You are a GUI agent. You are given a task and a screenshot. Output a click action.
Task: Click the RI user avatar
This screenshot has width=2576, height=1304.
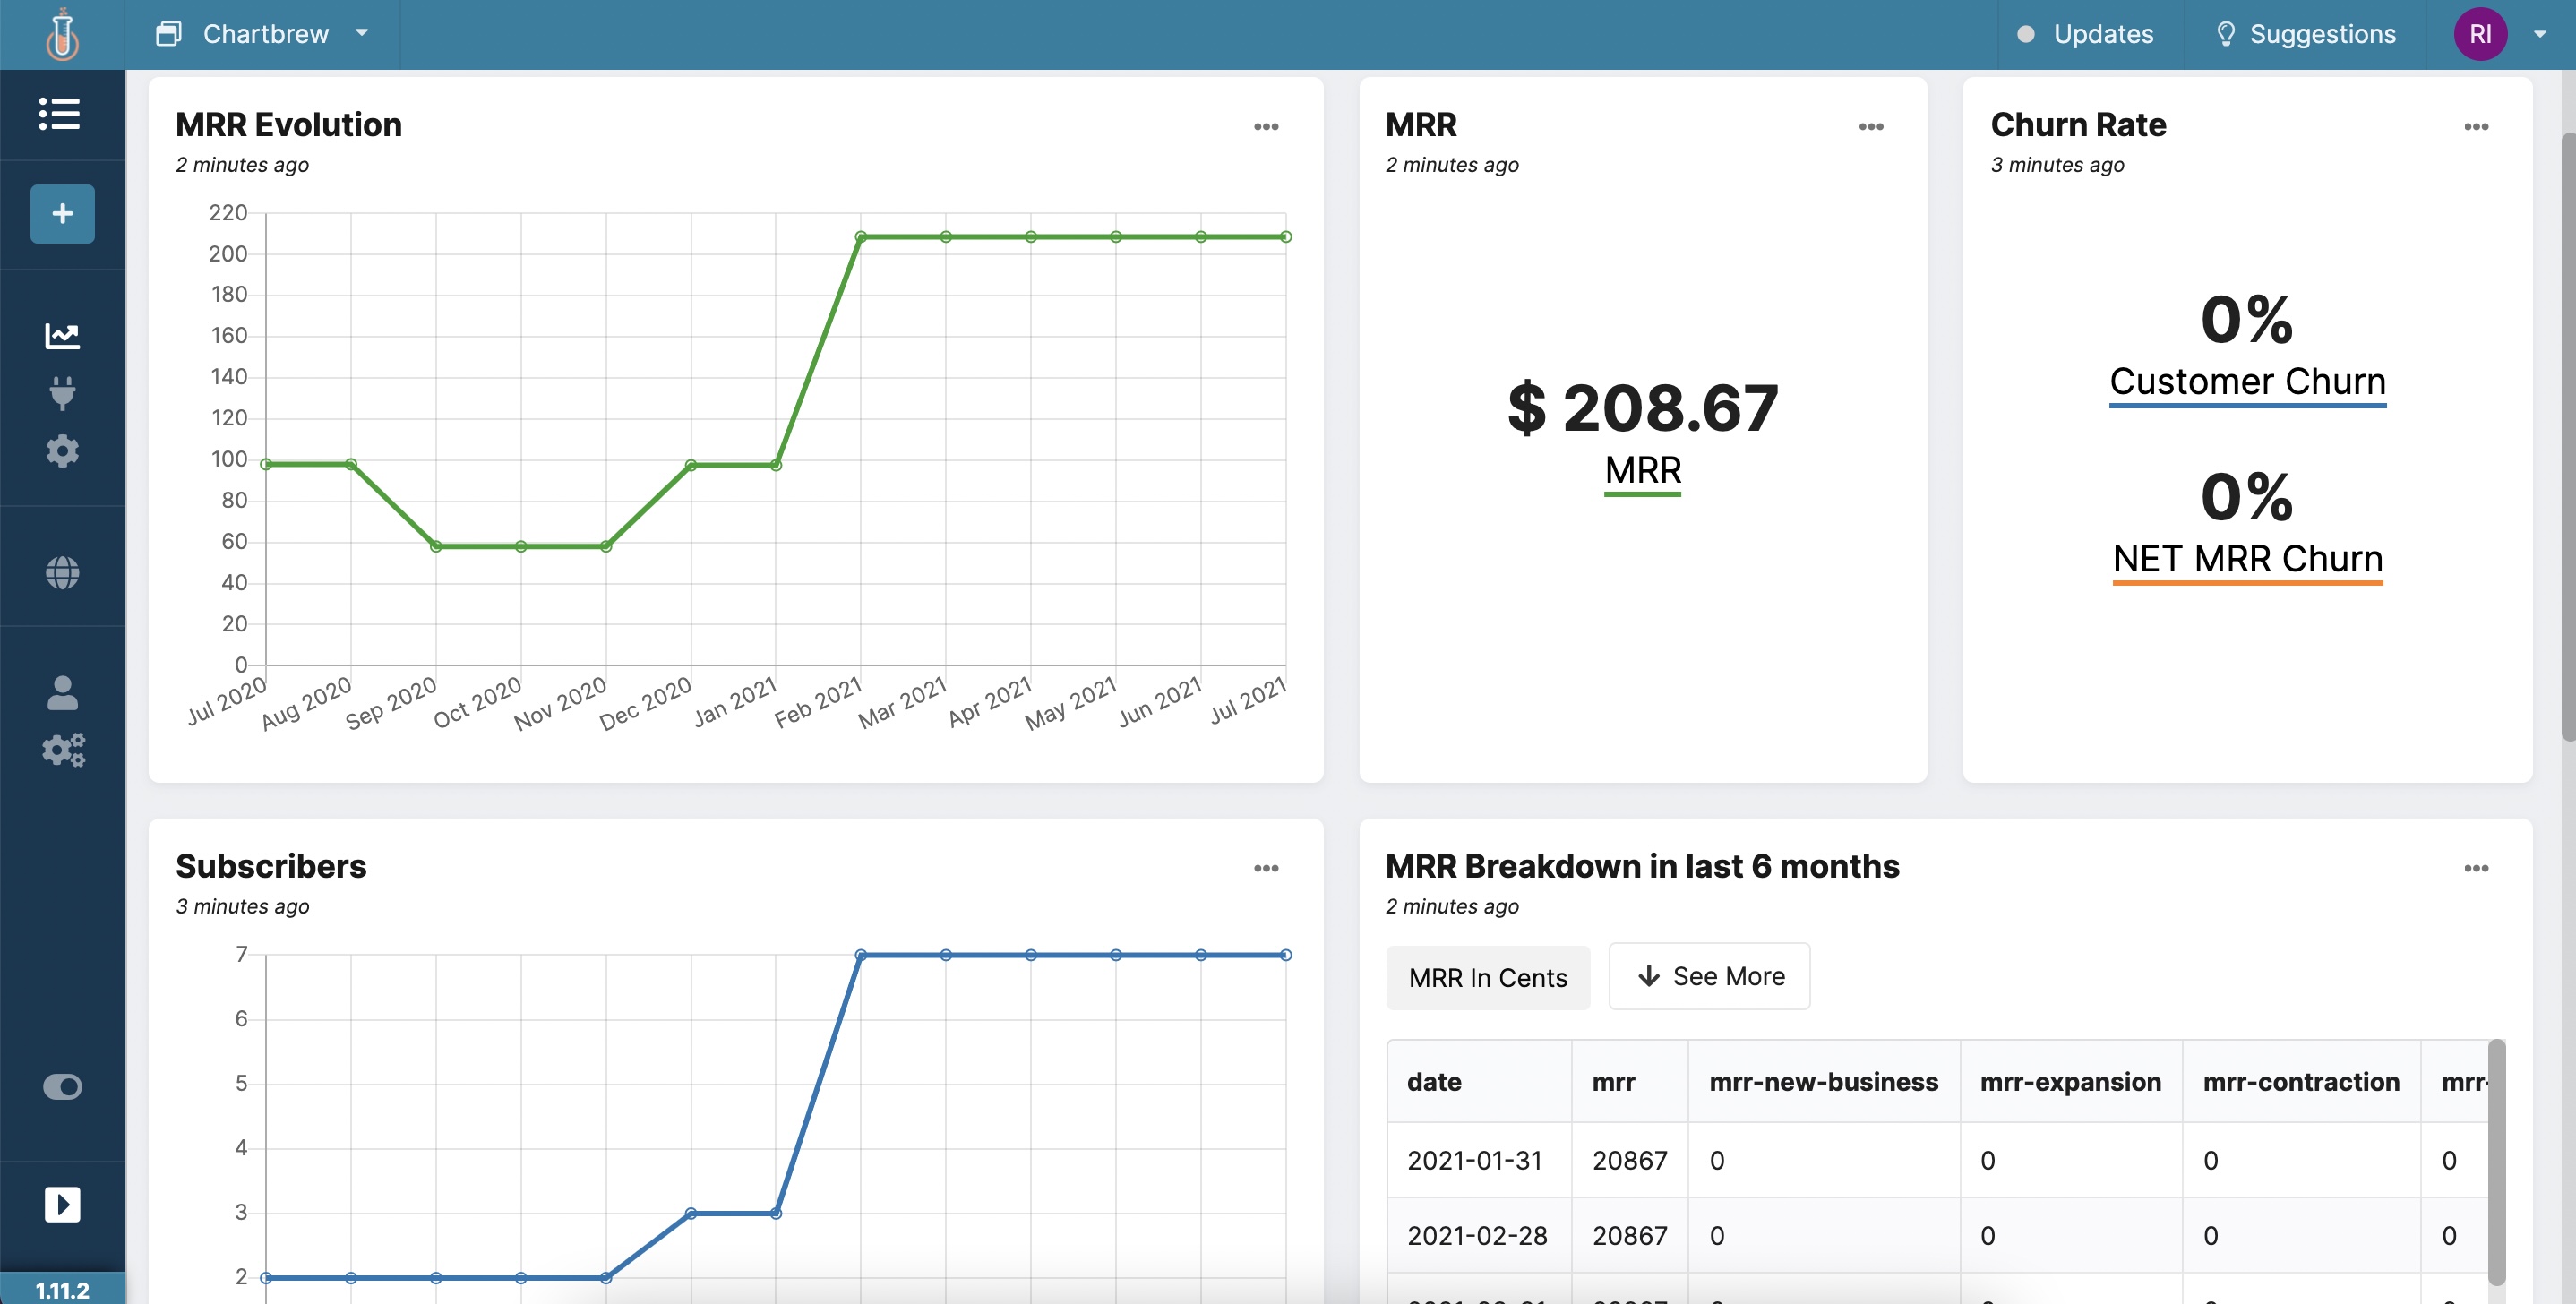point(2480,34)
